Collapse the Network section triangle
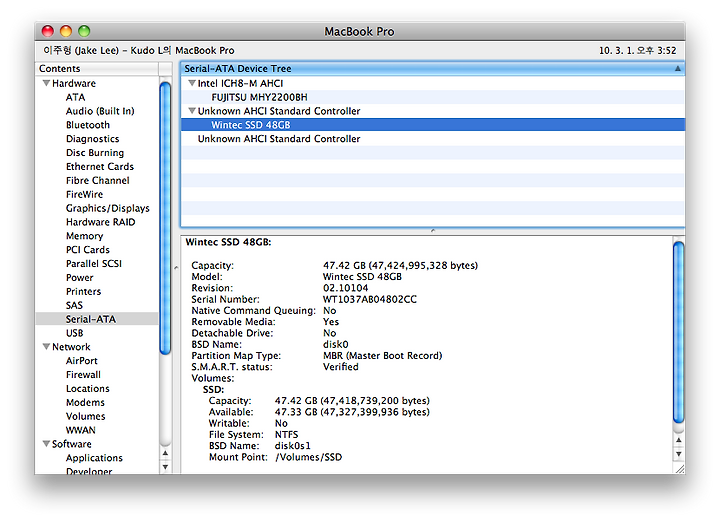Screen dimensions: 720x522 (46, 347)
